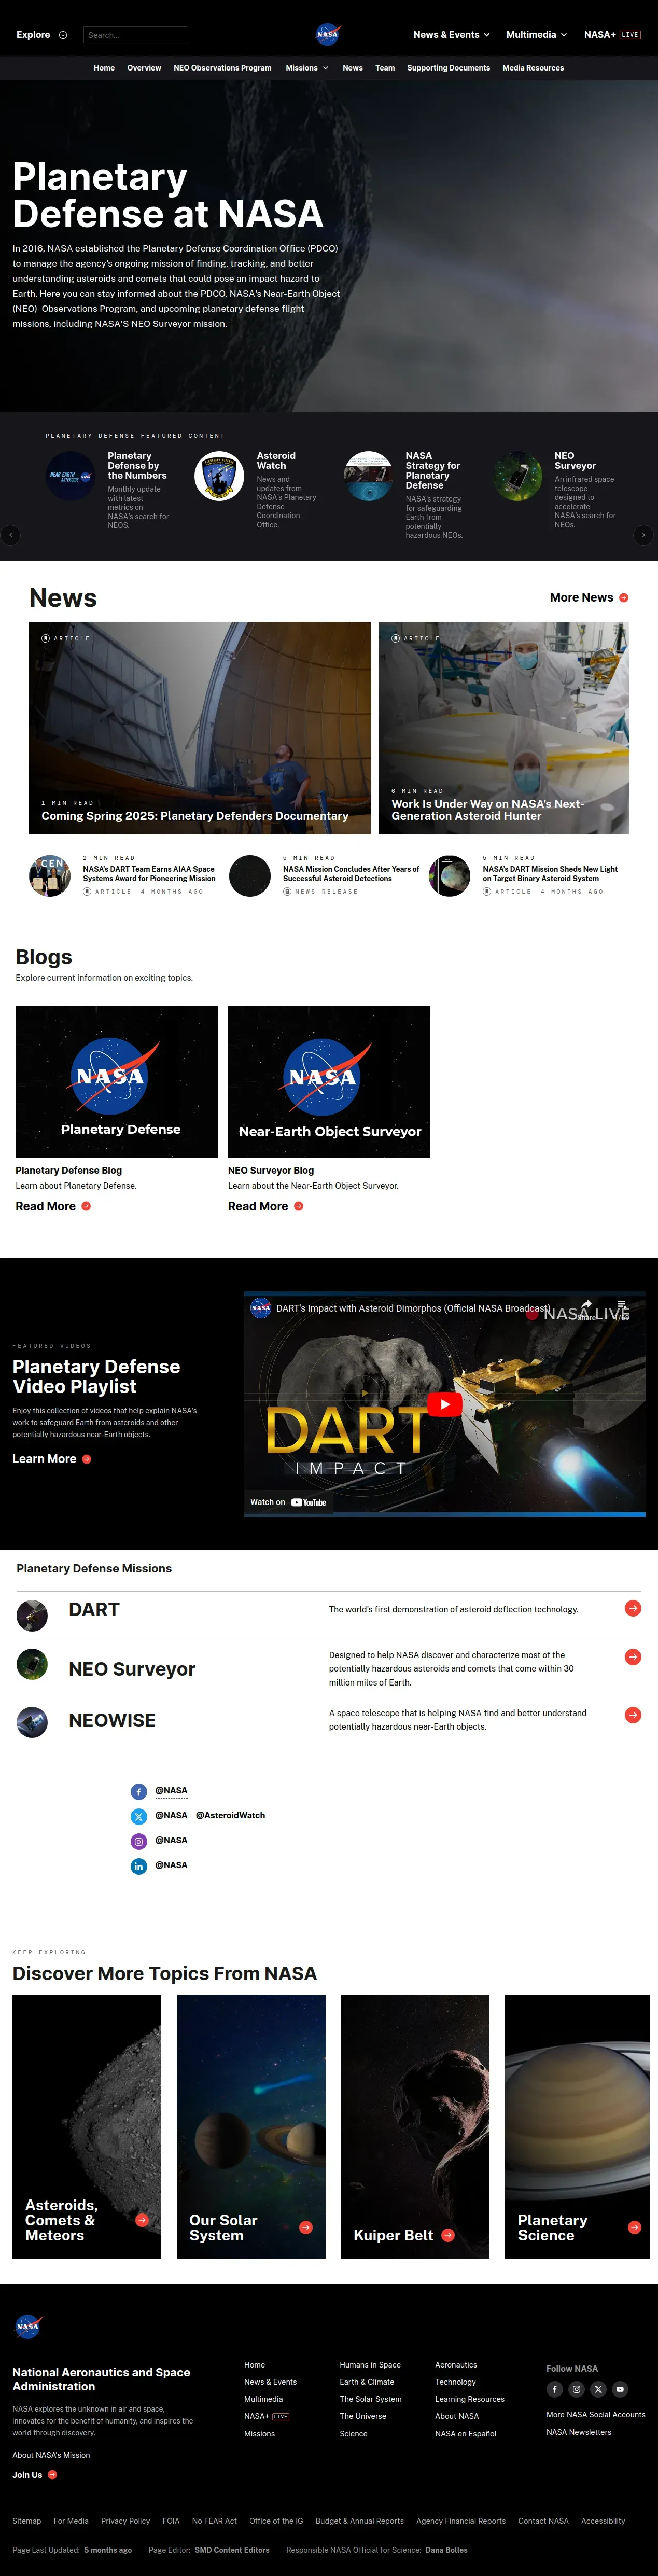Play the DART Impact YouTube video
The image size is (658, 2576).
click(444, 1404)
